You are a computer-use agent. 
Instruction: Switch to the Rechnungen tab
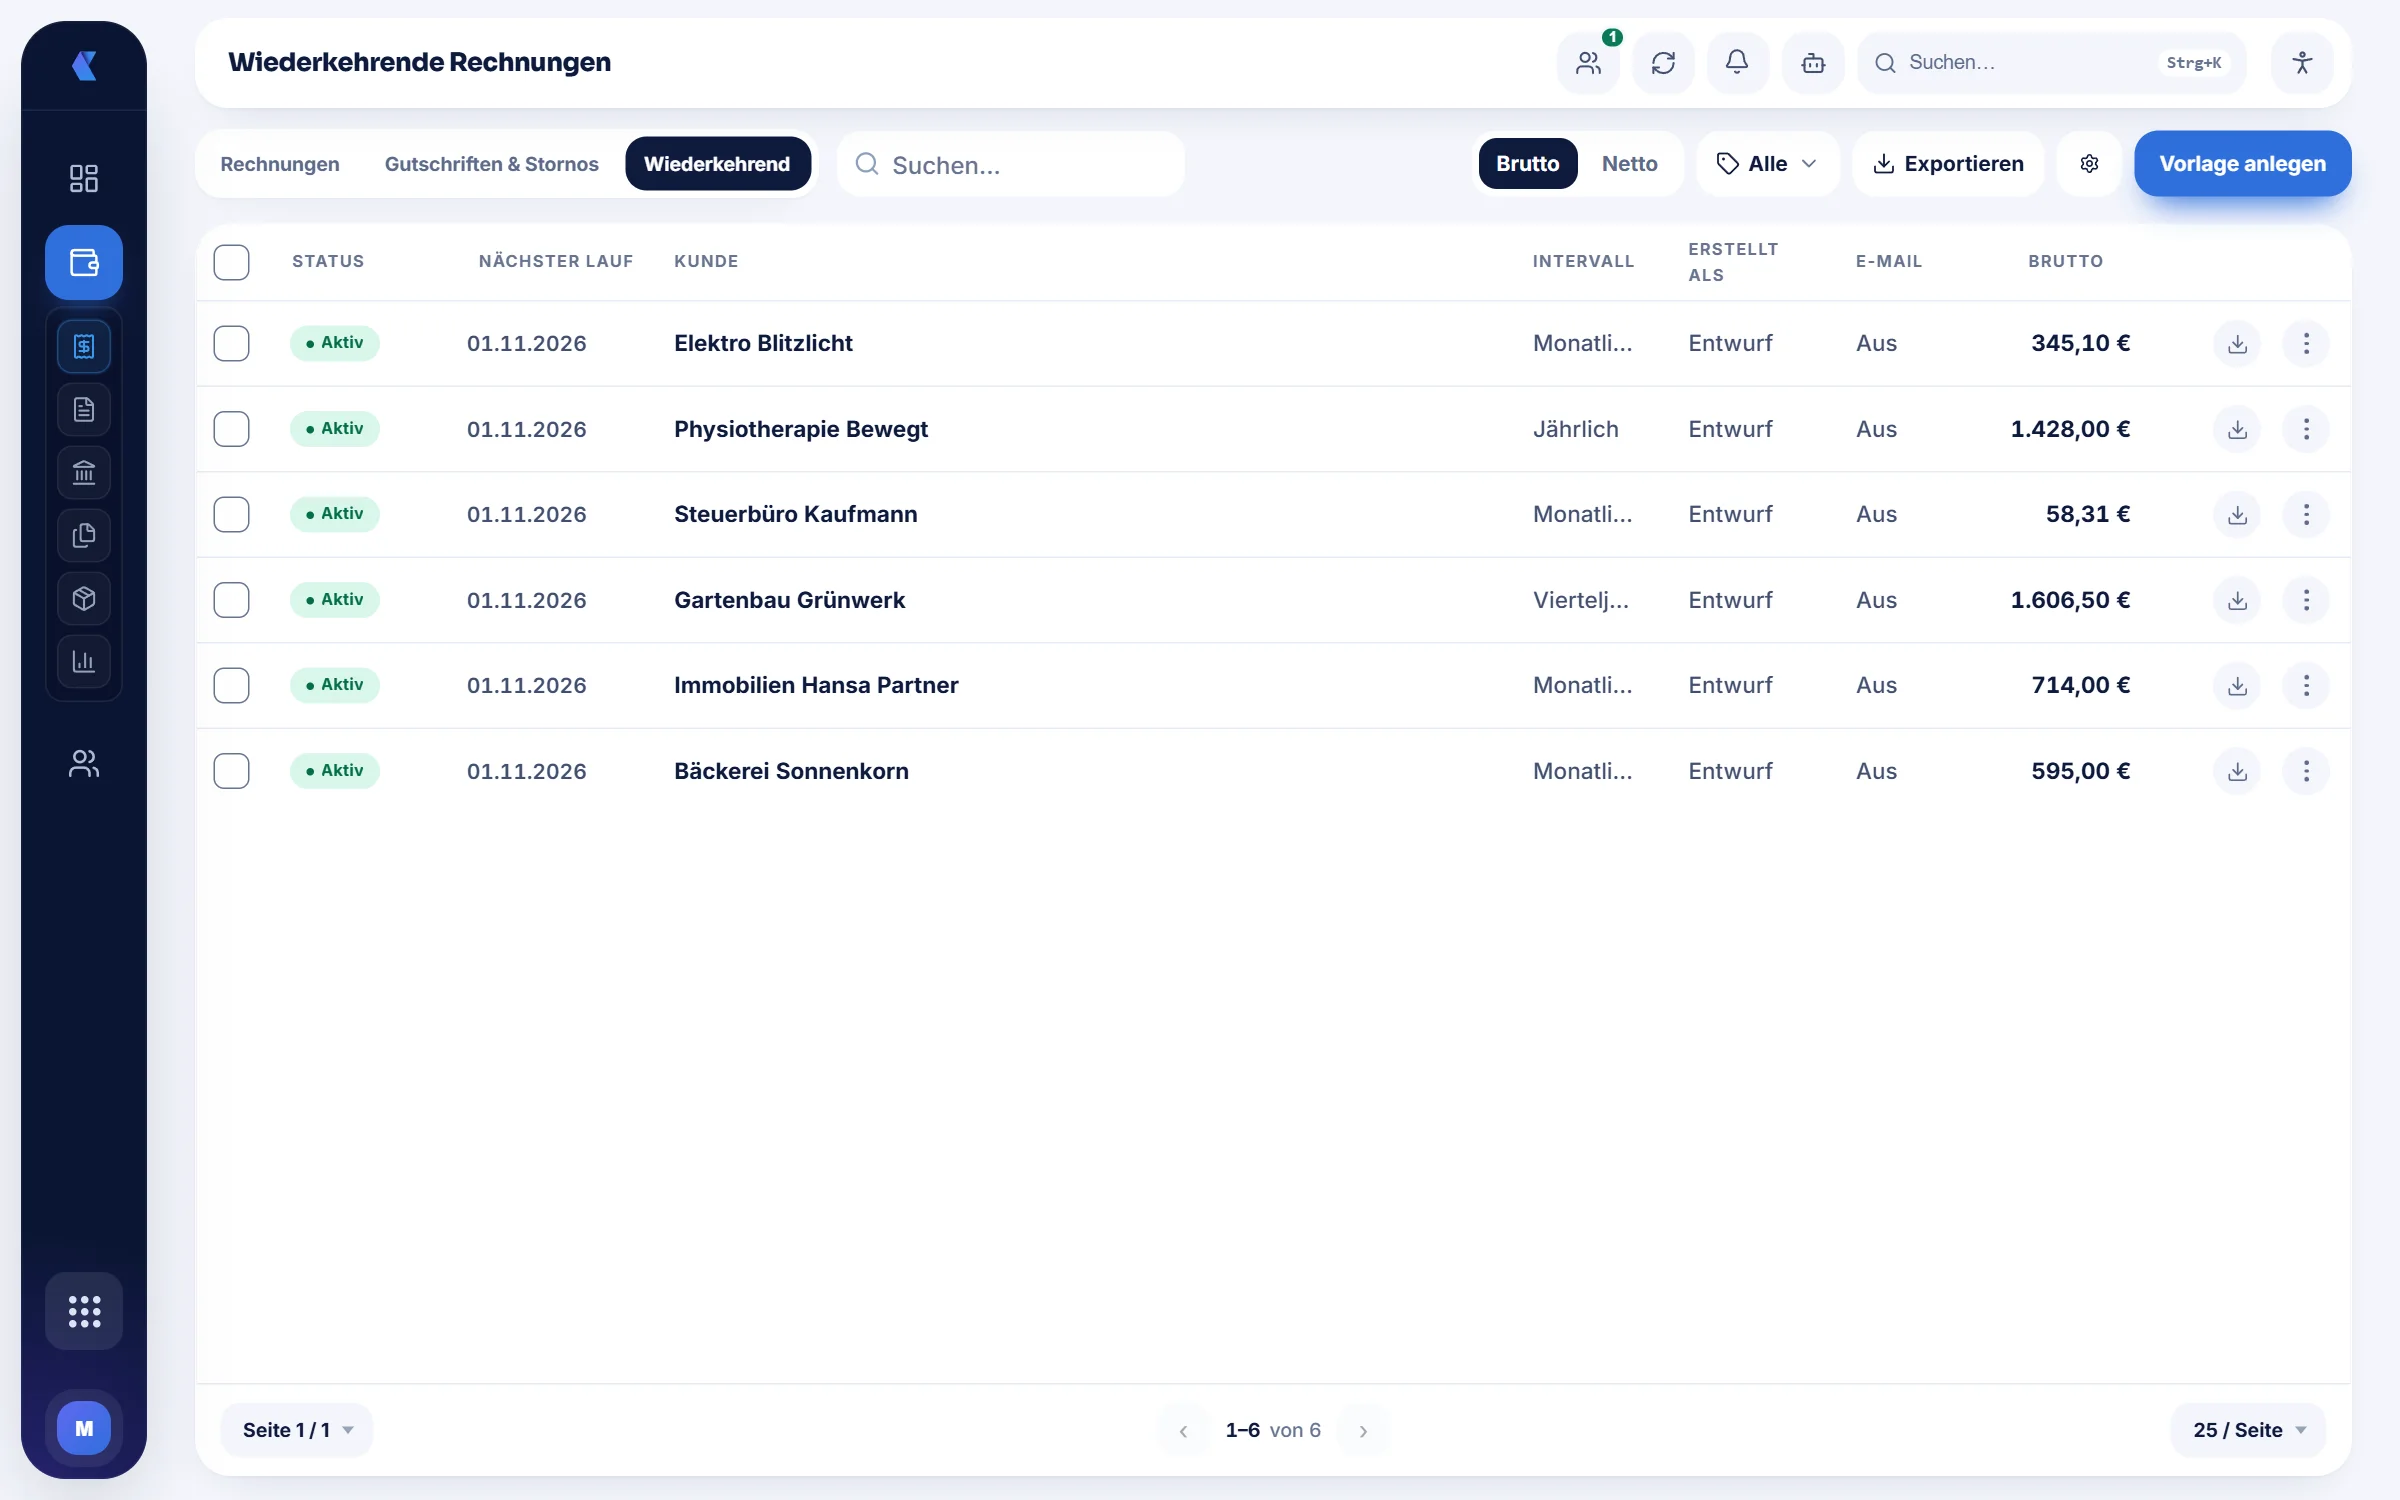coord(280,164)
